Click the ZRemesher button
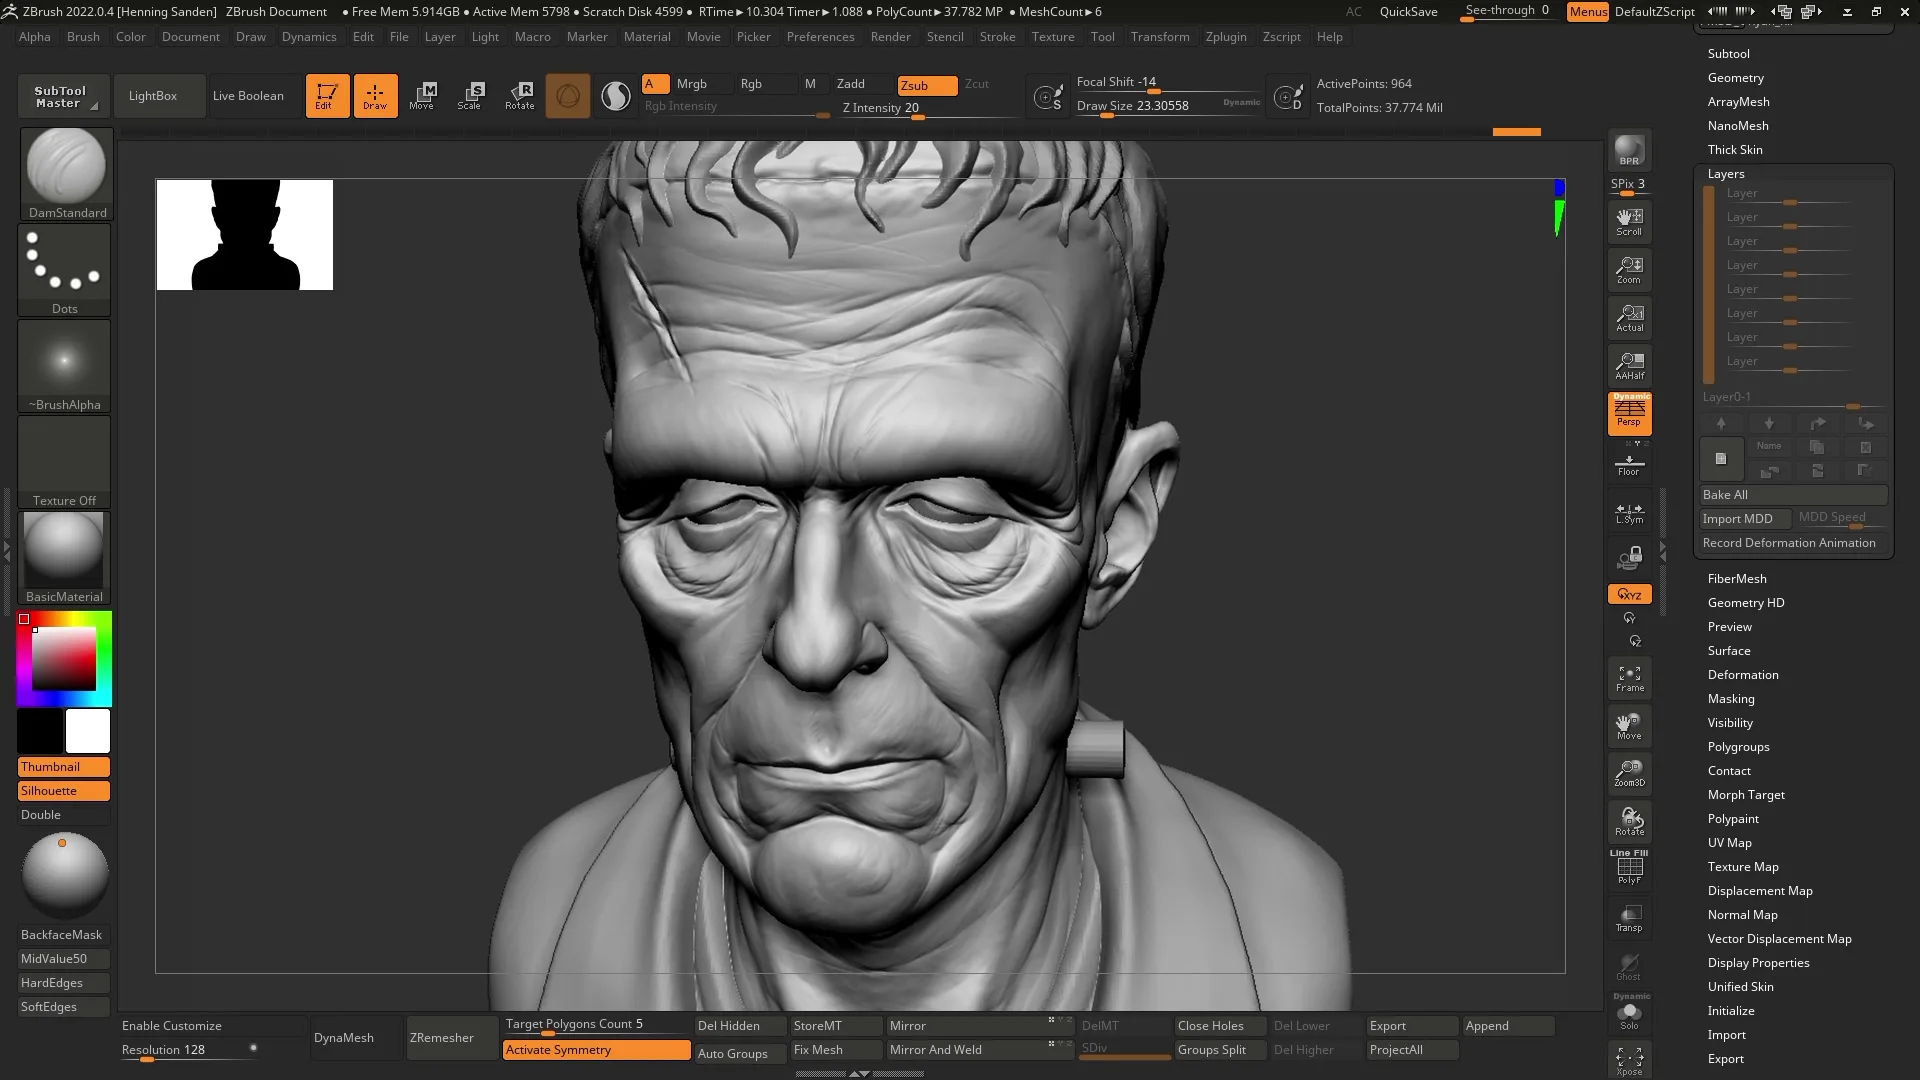Image resolution: width=1920 pixels, height=1080 pixels. tap(442, 1038)
